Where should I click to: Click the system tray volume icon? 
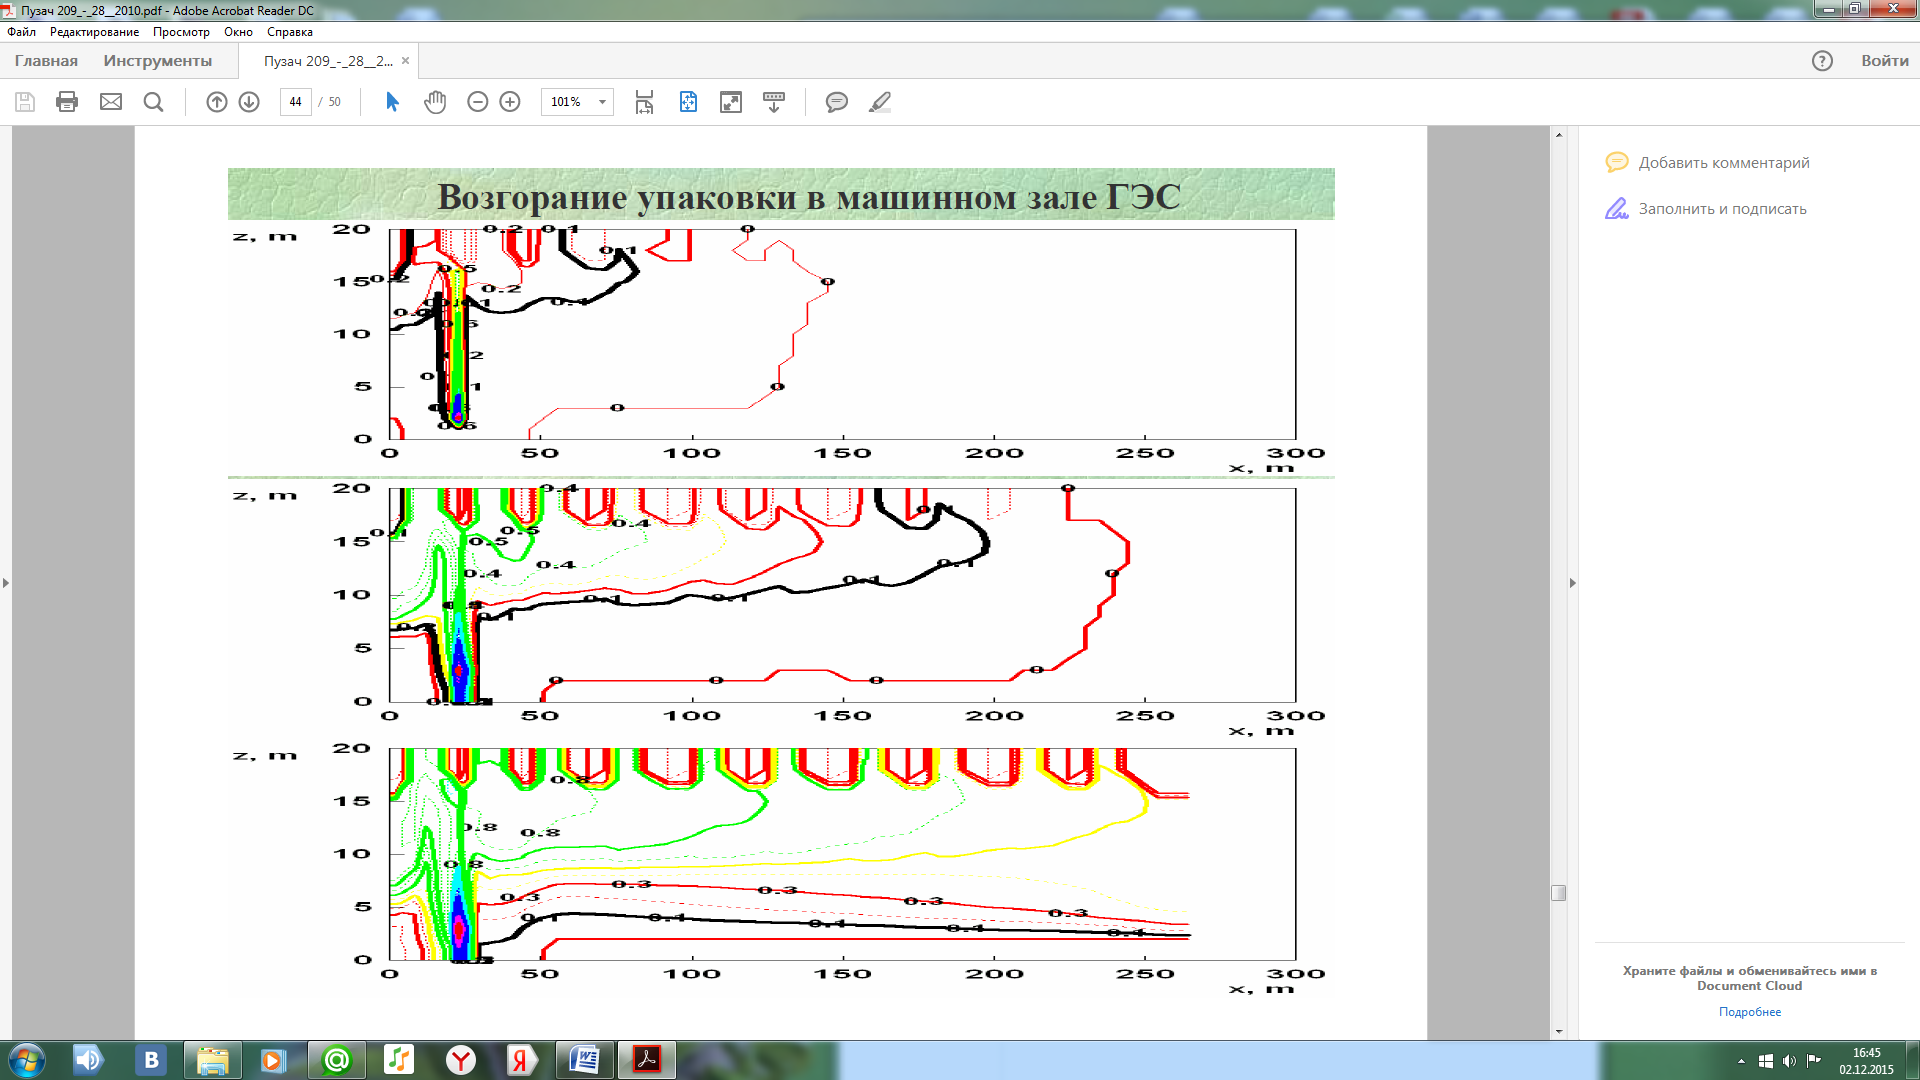1789,1061
